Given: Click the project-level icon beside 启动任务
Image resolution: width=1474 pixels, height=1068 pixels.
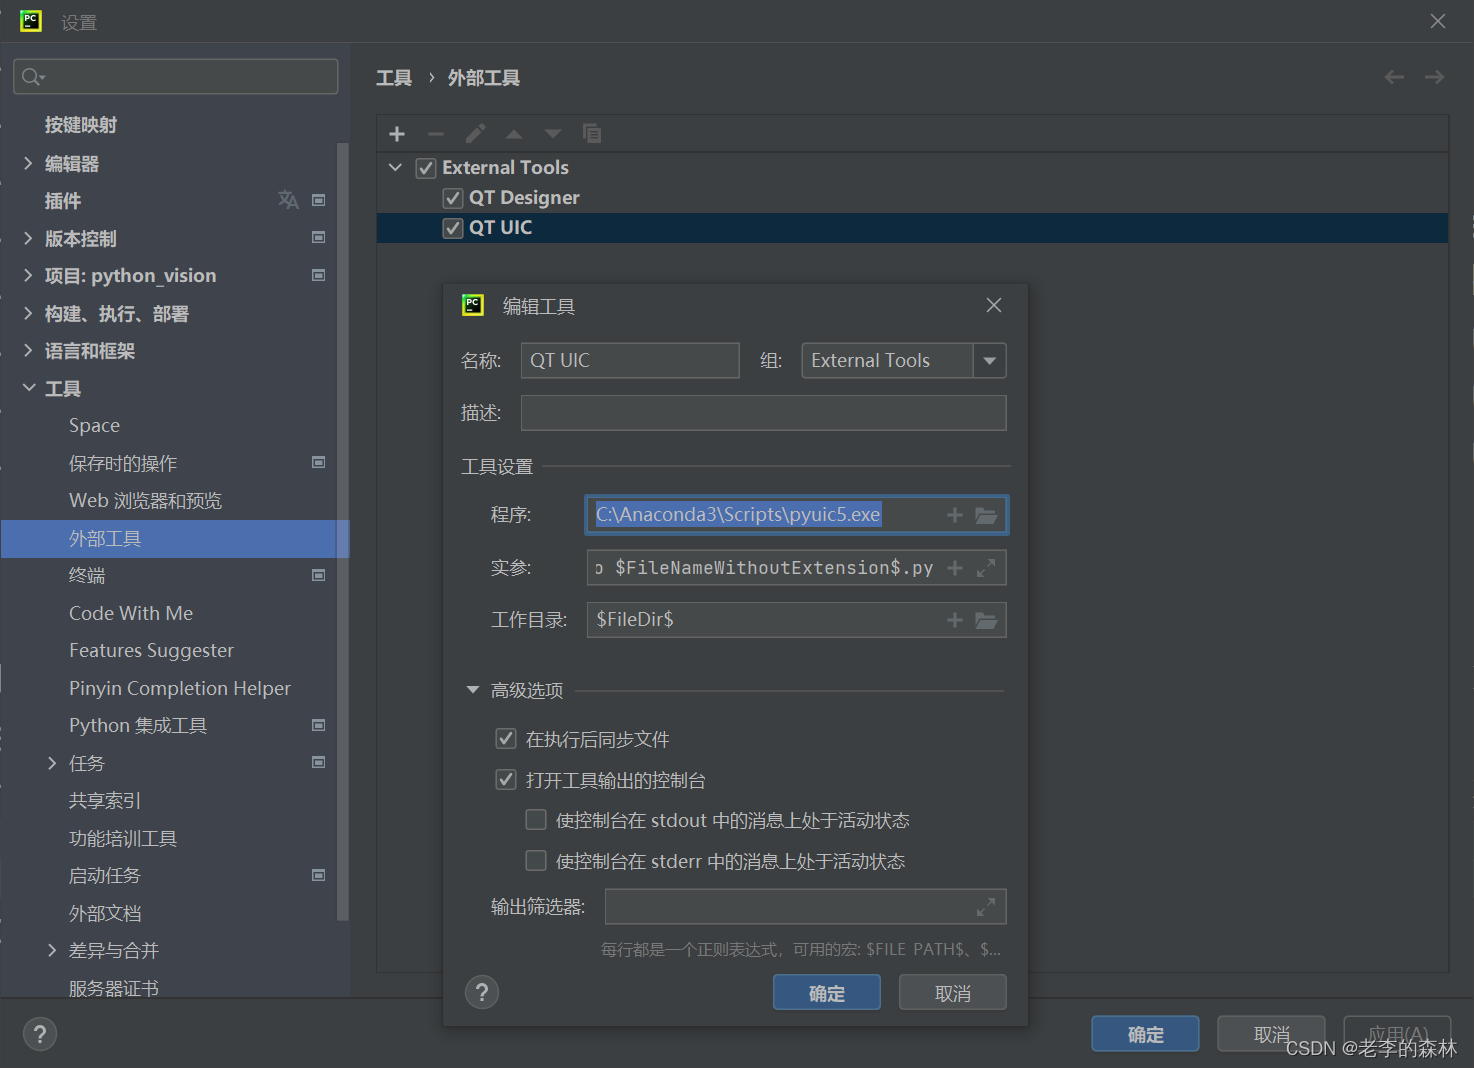Looking at the screenshot, I should (318, 875).
